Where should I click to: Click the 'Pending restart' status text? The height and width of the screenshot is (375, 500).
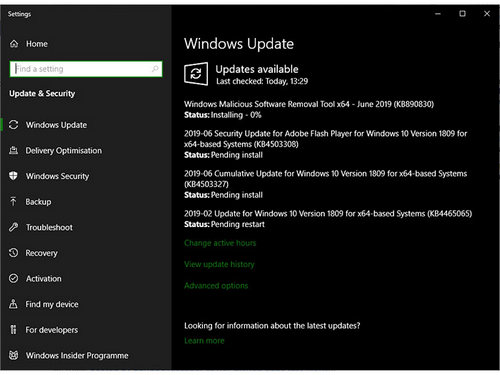tap(238, 224)
